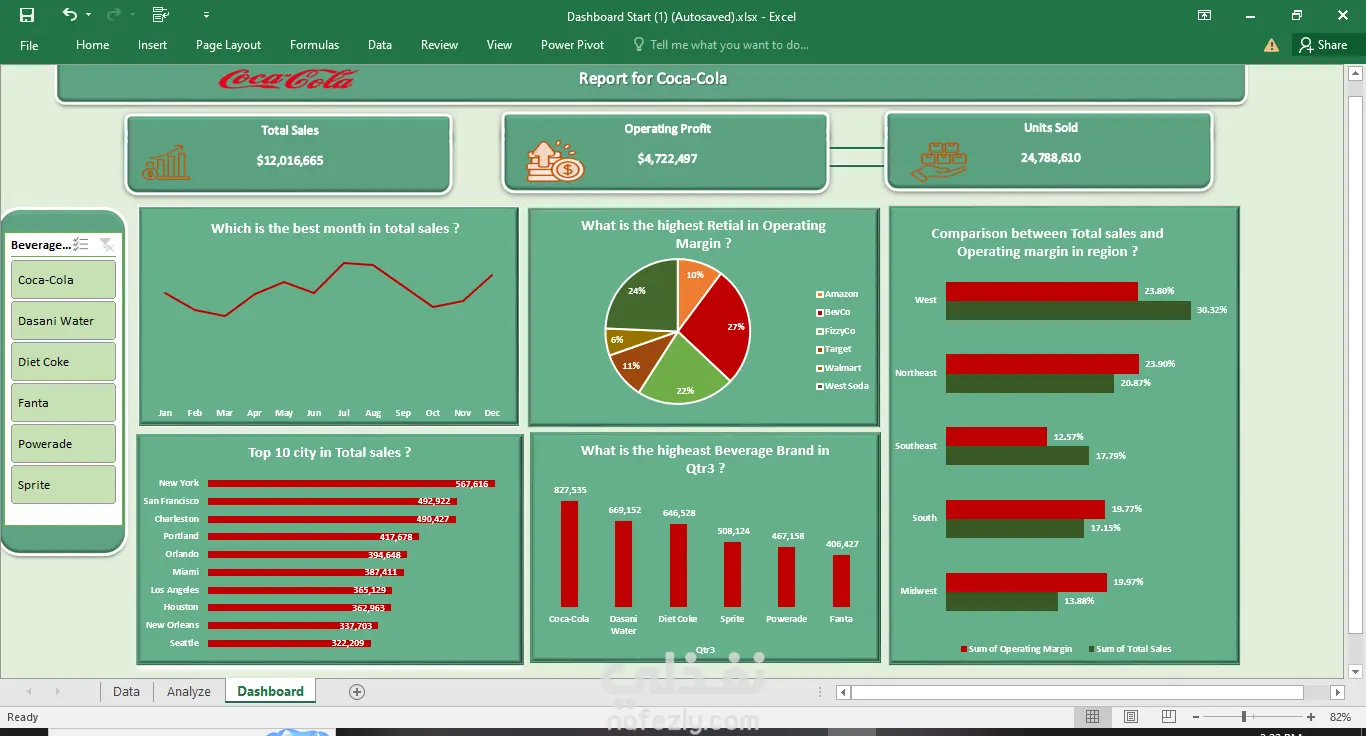Click the Share button

click(x=1323, y=45)
